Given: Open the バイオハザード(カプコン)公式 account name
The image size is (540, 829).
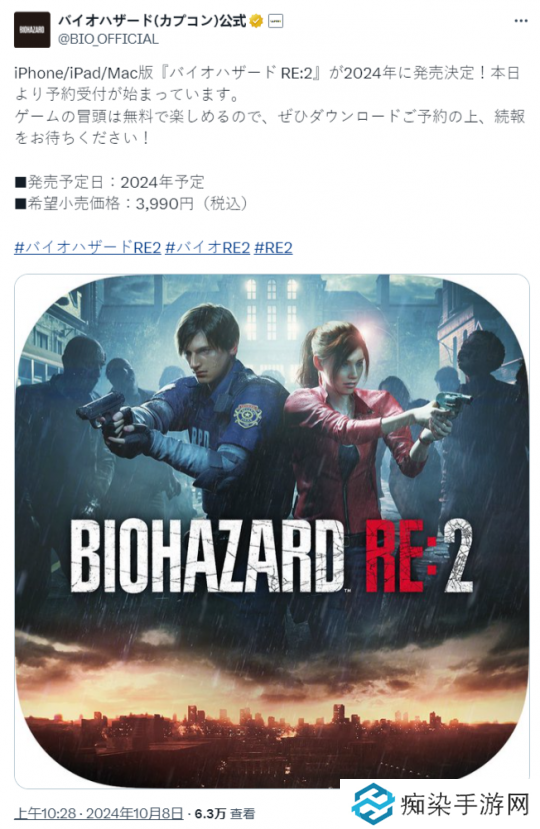Looking at the screenshot, I should (x=152, y=21).
